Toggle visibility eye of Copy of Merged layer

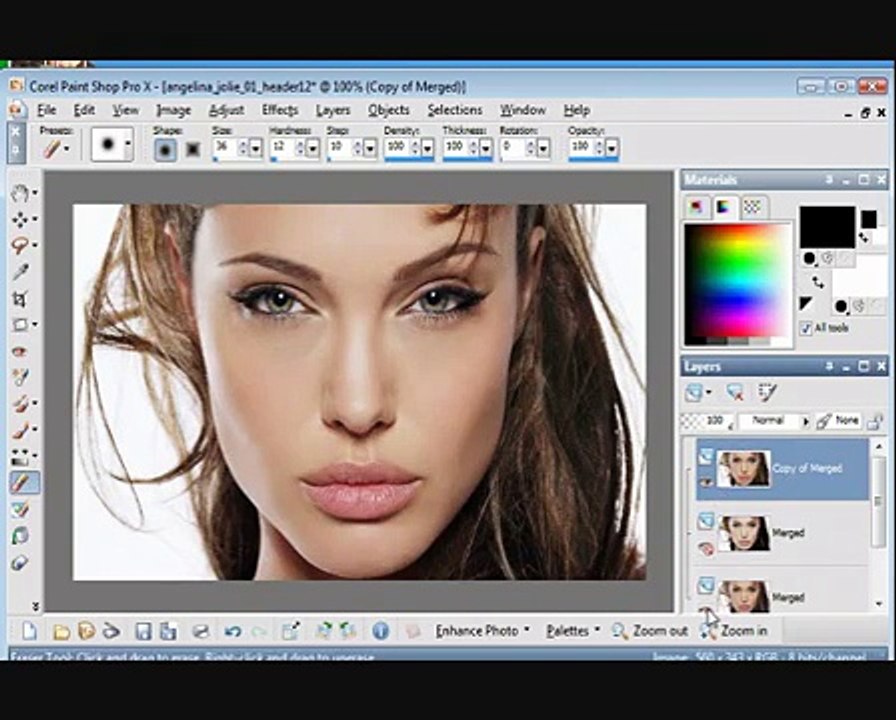tap(706, 482)
